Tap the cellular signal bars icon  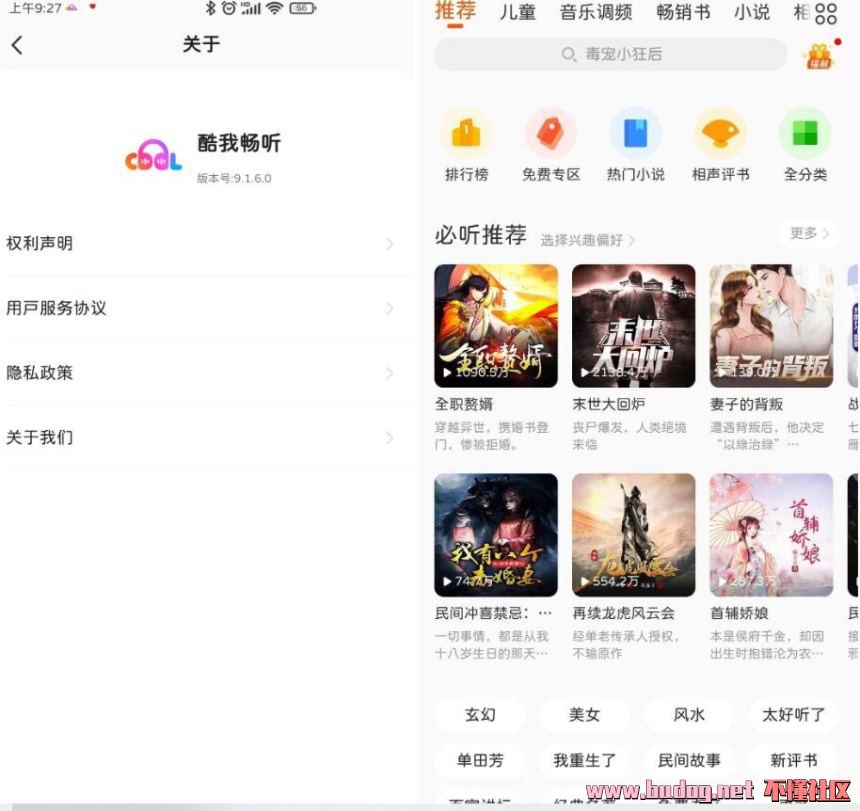click(x=251, y=8)
